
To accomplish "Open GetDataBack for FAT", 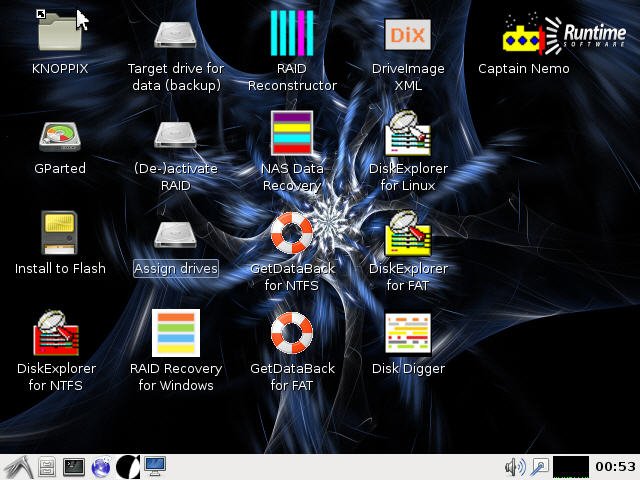I will tap(292, 334).
